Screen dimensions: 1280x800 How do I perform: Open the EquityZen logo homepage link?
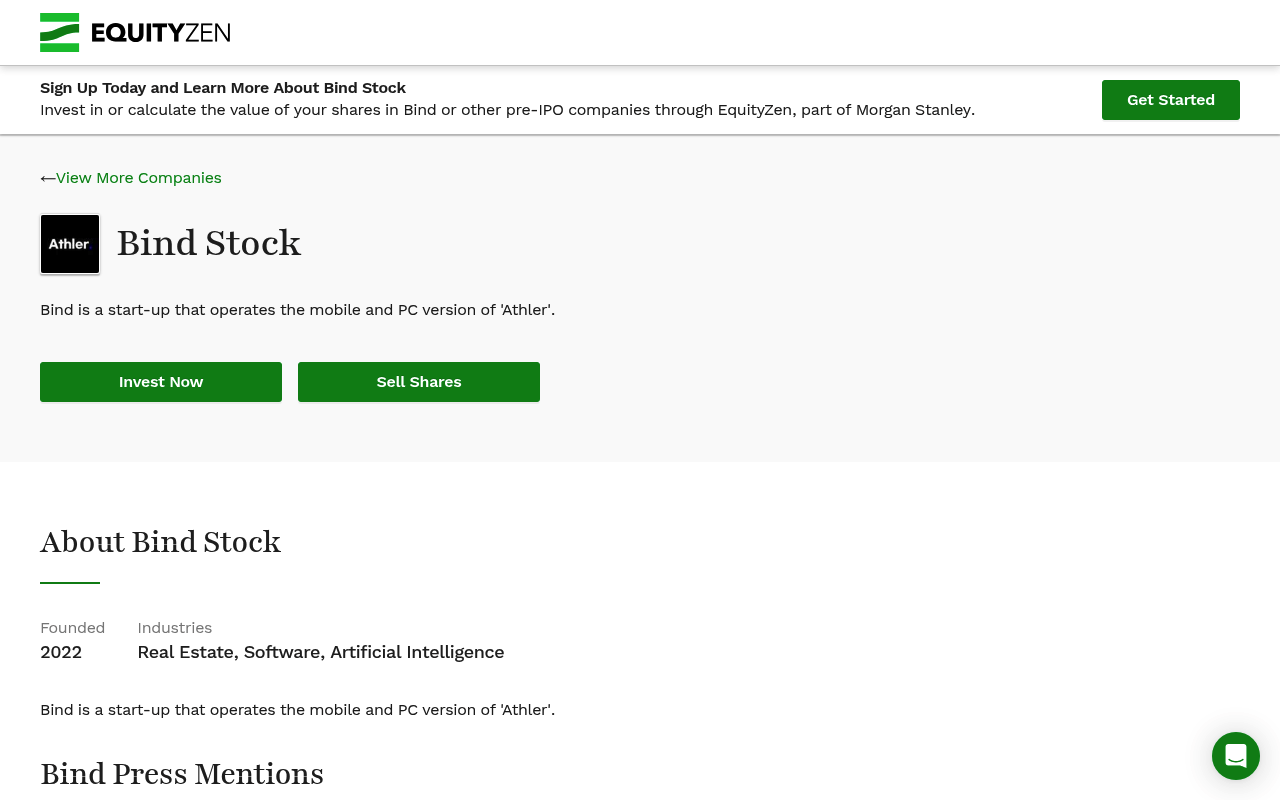click(135, 33)
